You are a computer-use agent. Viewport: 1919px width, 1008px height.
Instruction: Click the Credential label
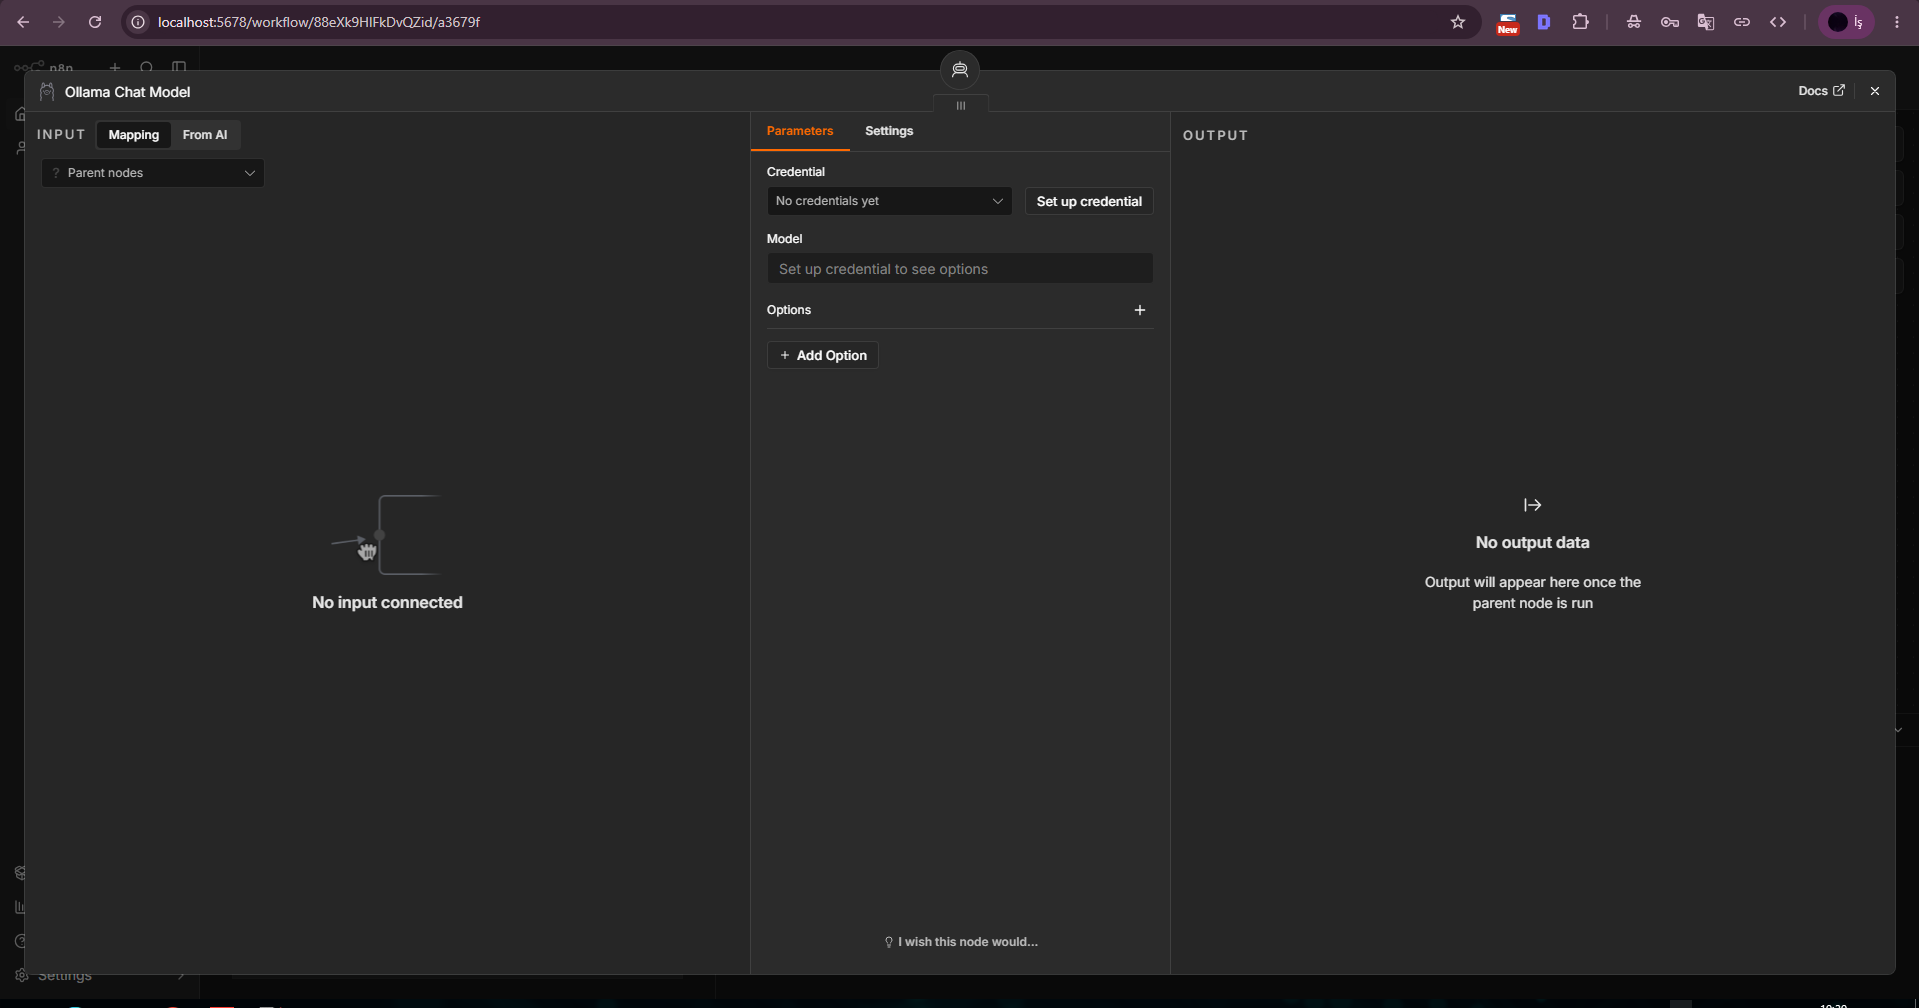[795, 172]
